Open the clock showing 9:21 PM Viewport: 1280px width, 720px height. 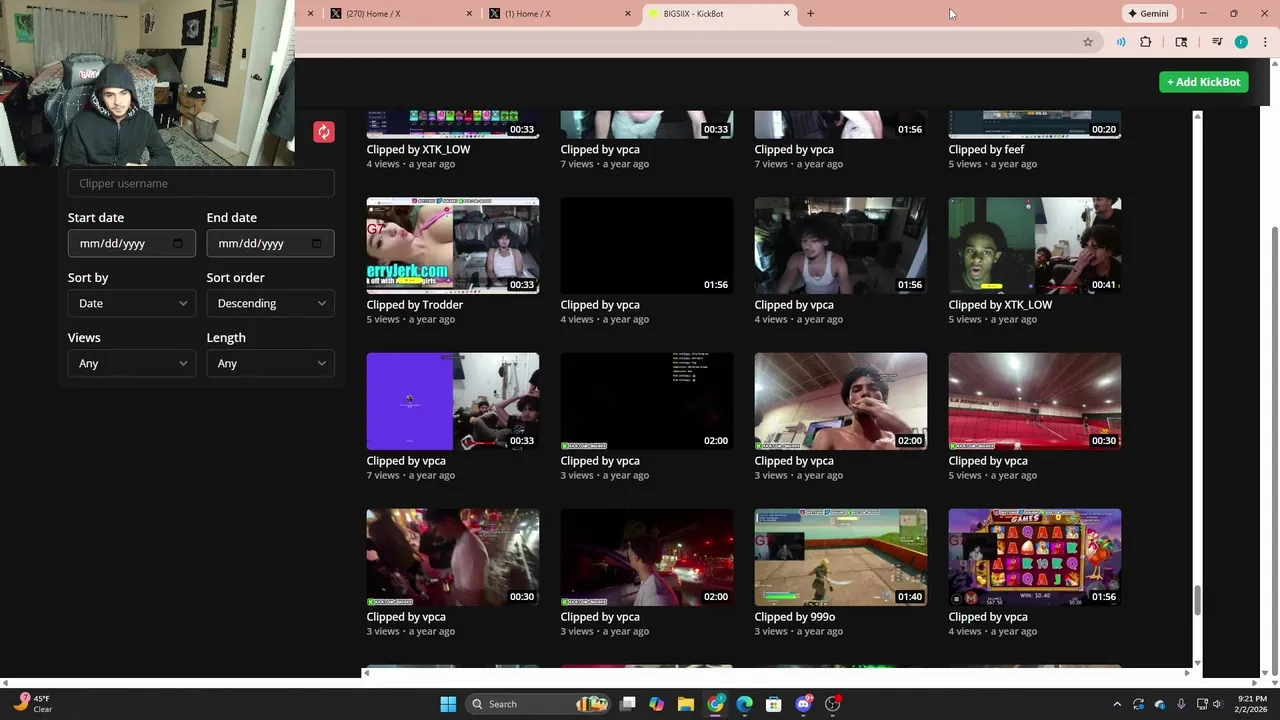click(x=1251, y=704)
